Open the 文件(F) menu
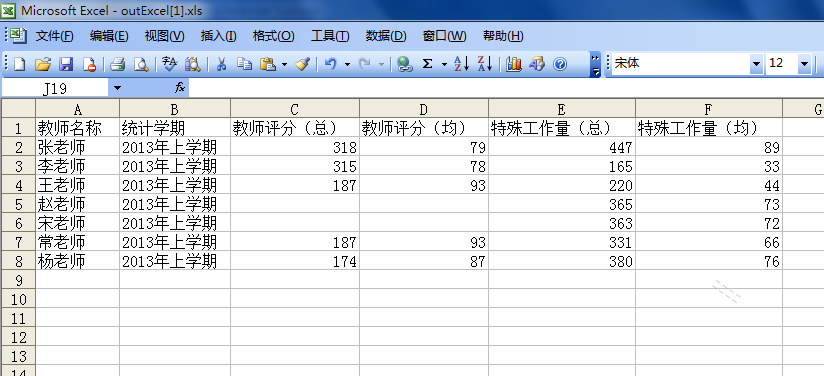 [54, 36]
